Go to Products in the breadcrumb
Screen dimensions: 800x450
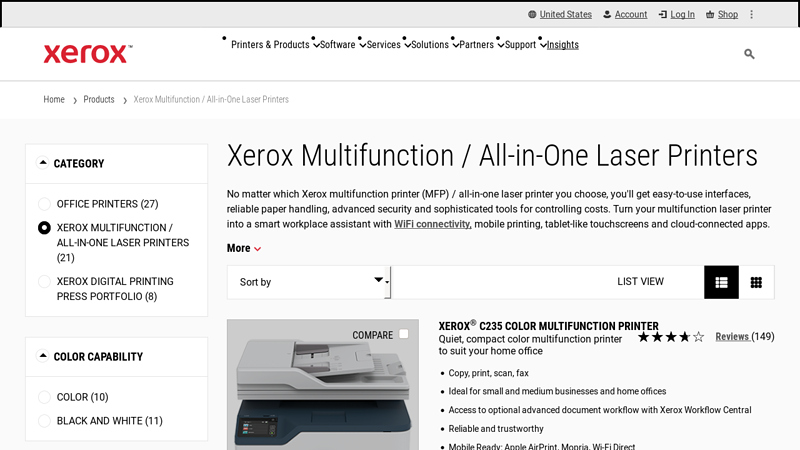click(x=99, y=99)
